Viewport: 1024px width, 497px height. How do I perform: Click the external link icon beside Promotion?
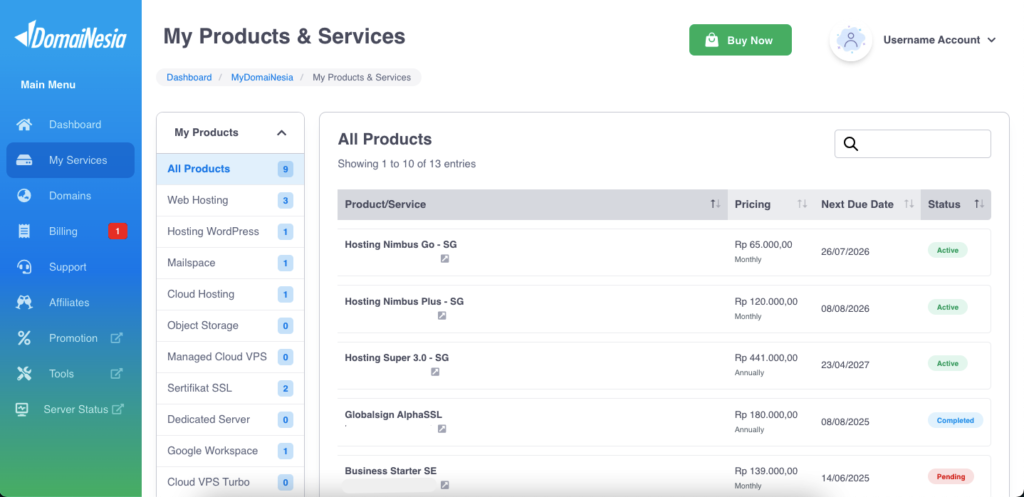point(116,338)
